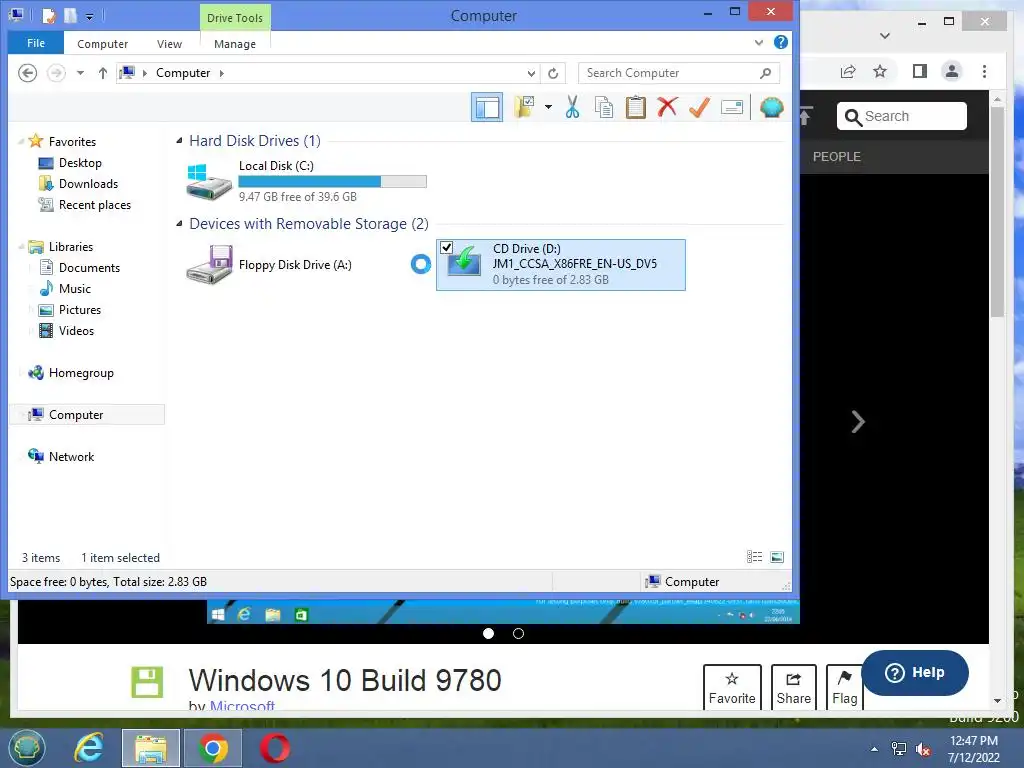
Task: Click the Copy toolbar icon
Action: tap(604, 107)
